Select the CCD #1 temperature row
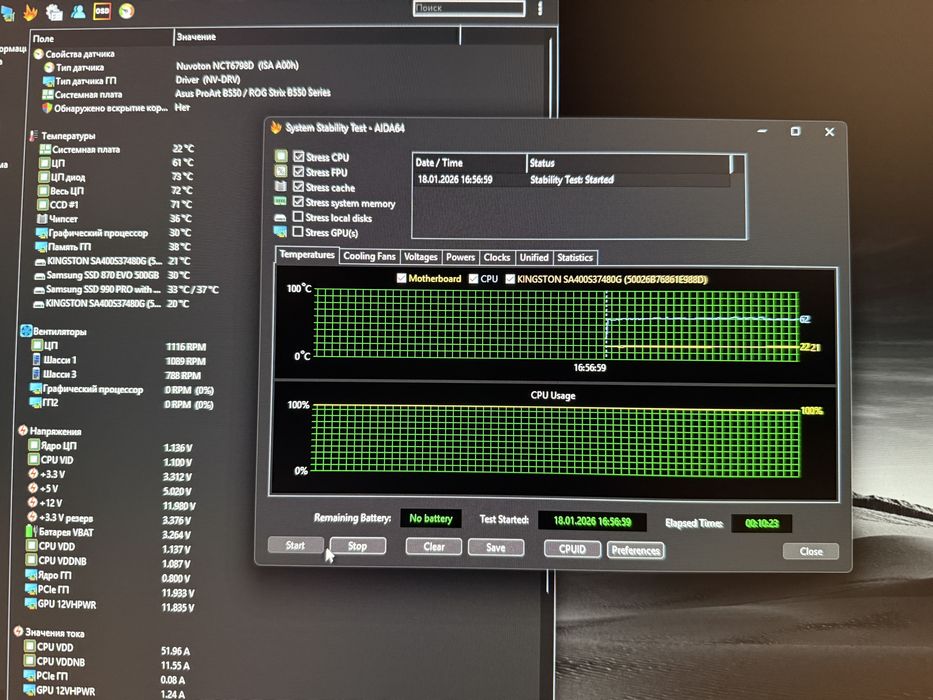This screenshot has height=700, width=933. tap(116, 204)
